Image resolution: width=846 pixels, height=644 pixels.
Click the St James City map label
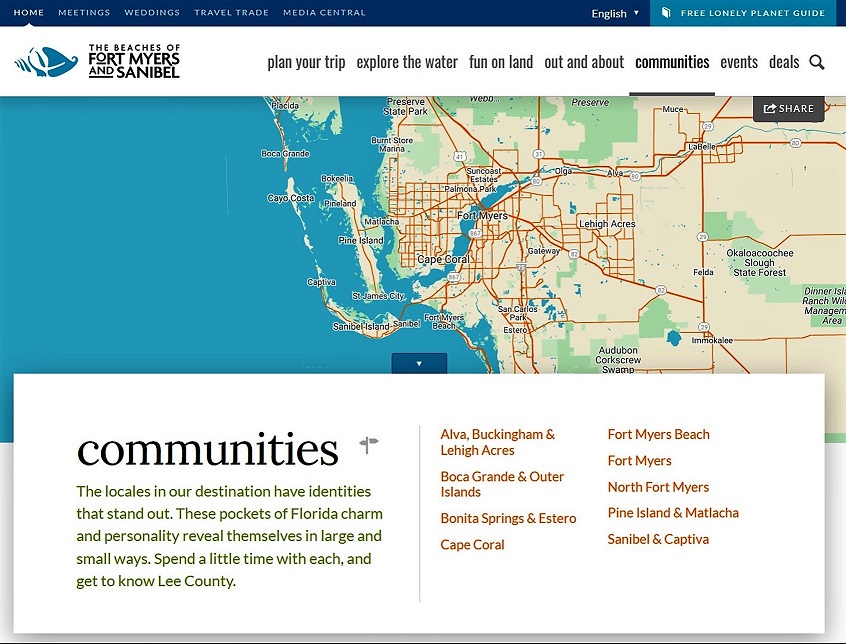coord(378,296)
